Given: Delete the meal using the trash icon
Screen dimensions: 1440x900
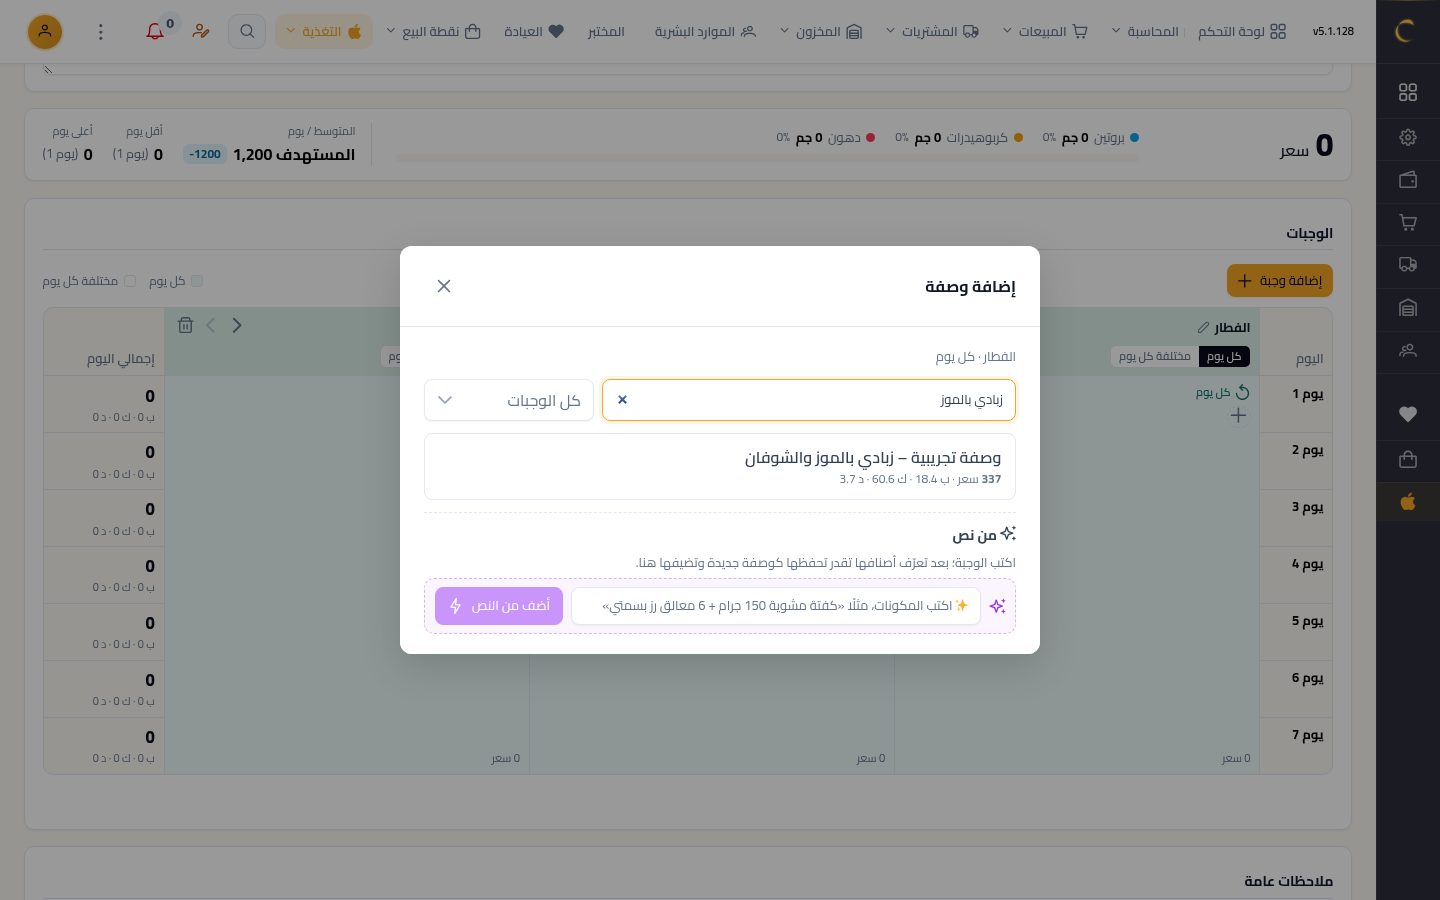Looking at the screenshot, I should (185, 325).
